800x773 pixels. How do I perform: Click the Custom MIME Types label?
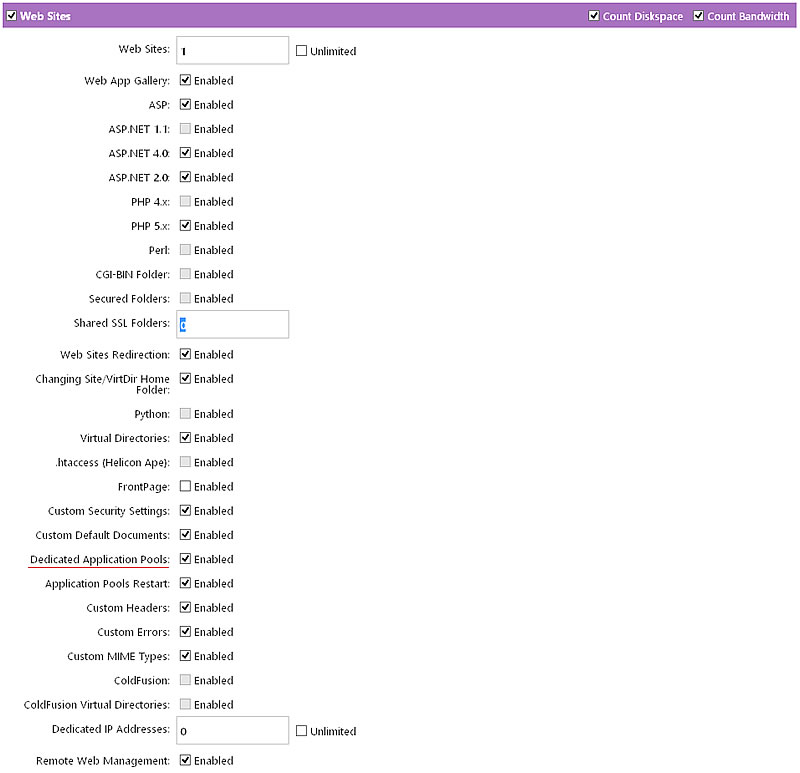point(118,656)
